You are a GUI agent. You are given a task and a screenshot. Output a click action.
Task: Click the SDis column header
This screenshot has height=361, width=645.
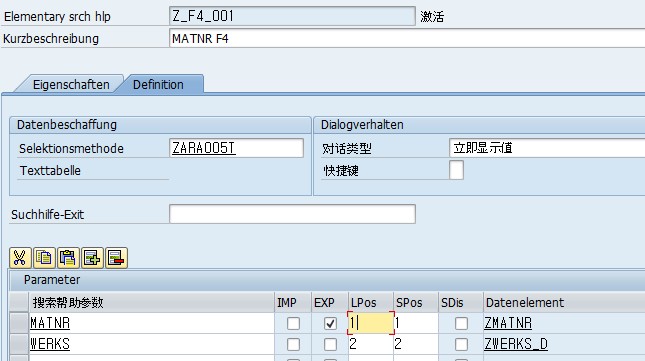(x=461, y=302)
